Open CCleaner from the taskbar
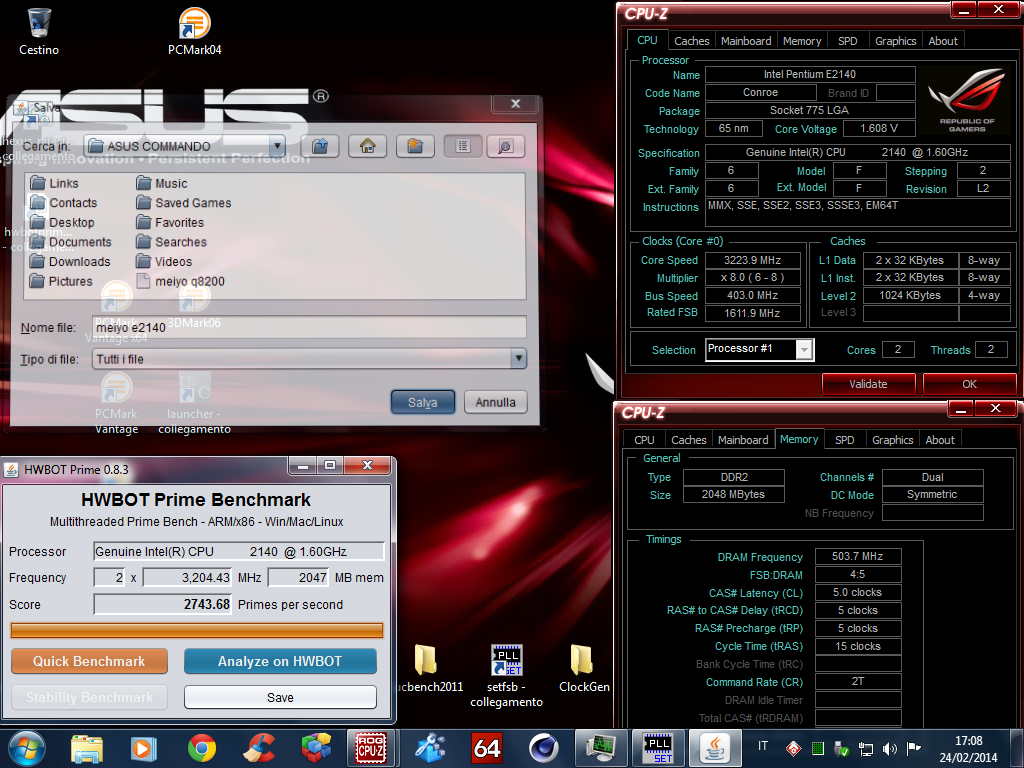Screen dimensions: 1024x768 pos(259,748)
